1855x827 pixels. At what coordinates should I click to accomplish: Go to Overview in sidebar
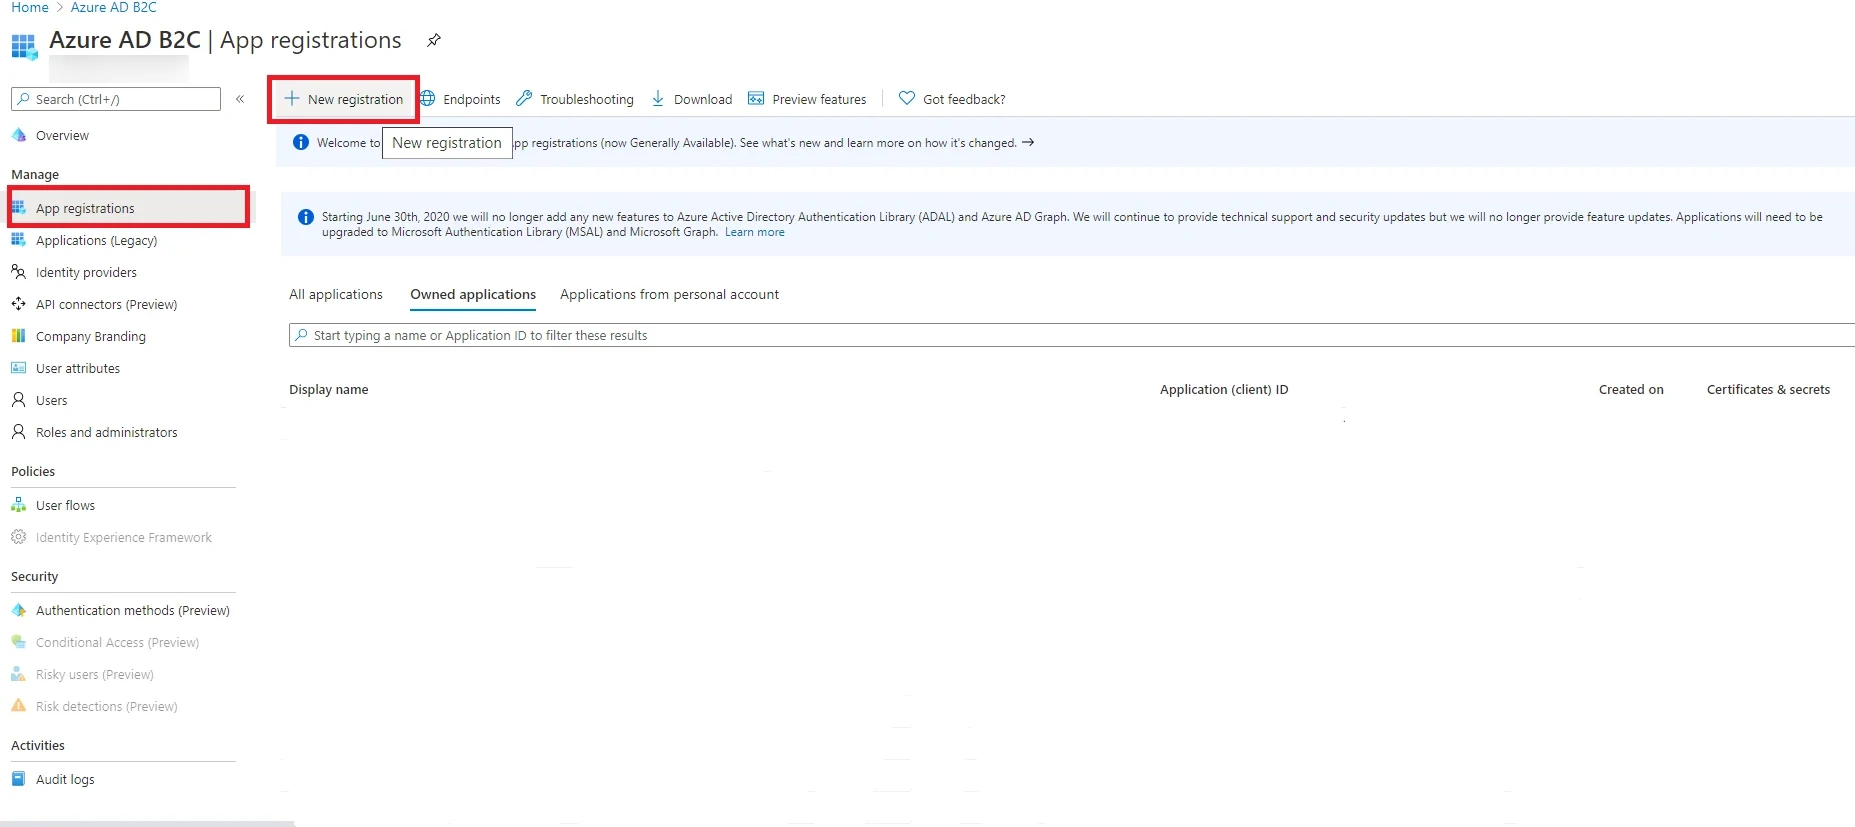(62, 136)
